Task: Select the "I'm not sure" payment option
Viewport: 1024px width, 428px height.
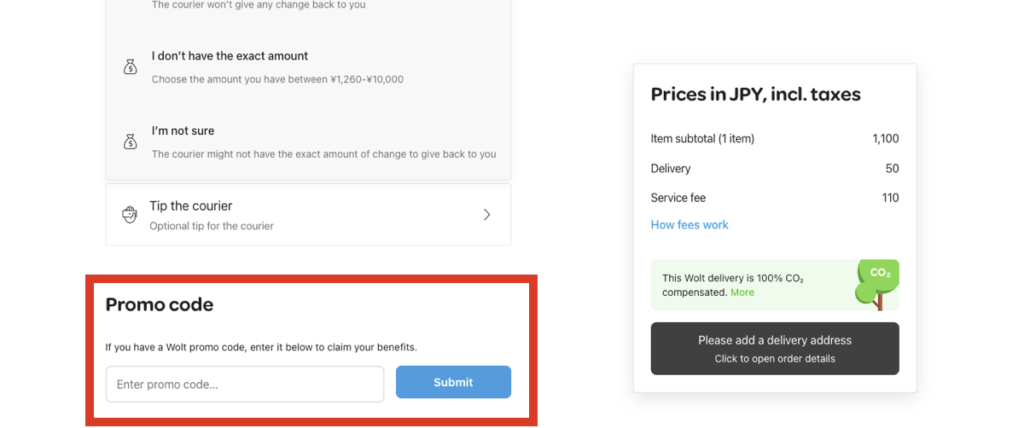Action: pyautogui.click(x=308, y=142)
